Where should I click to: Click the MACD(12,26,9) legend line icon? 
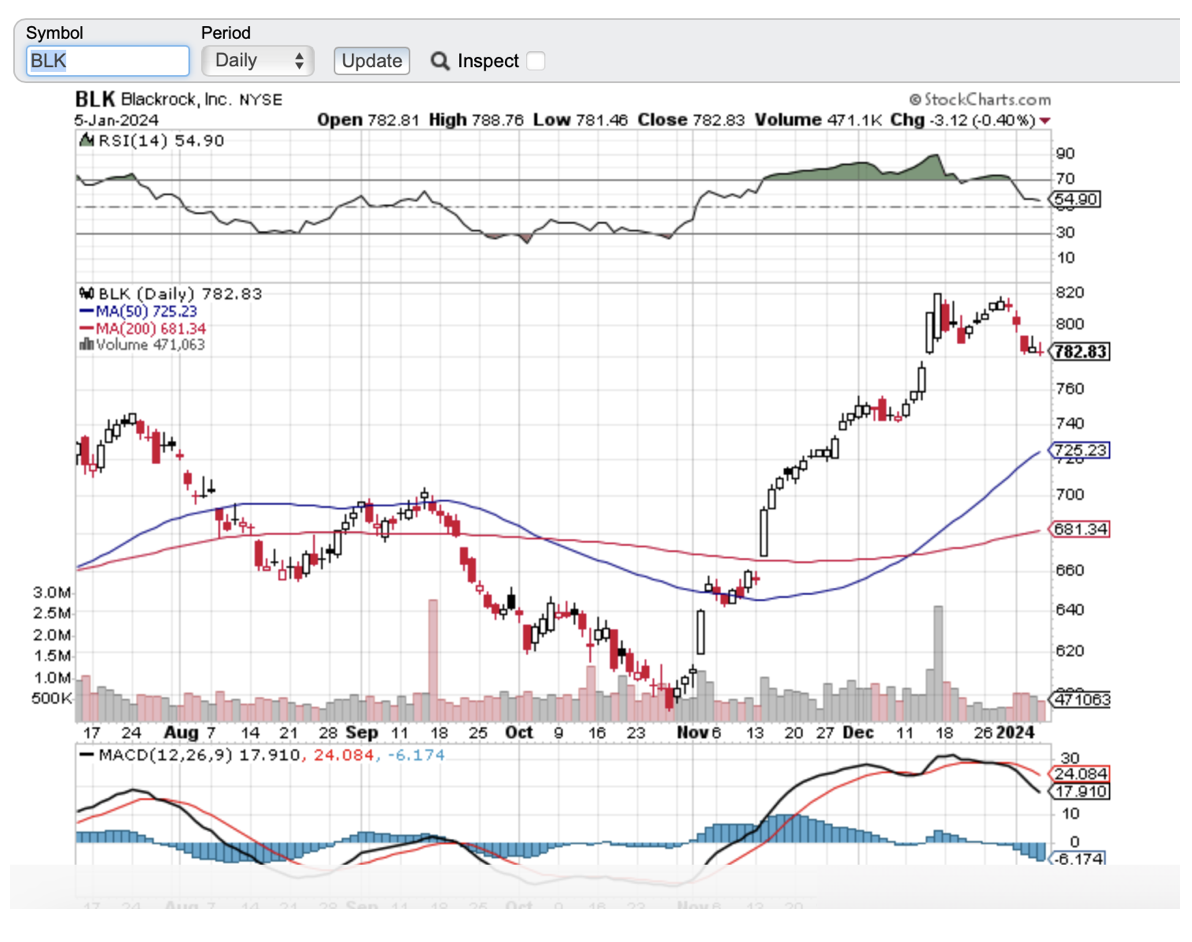click(87, 755)
